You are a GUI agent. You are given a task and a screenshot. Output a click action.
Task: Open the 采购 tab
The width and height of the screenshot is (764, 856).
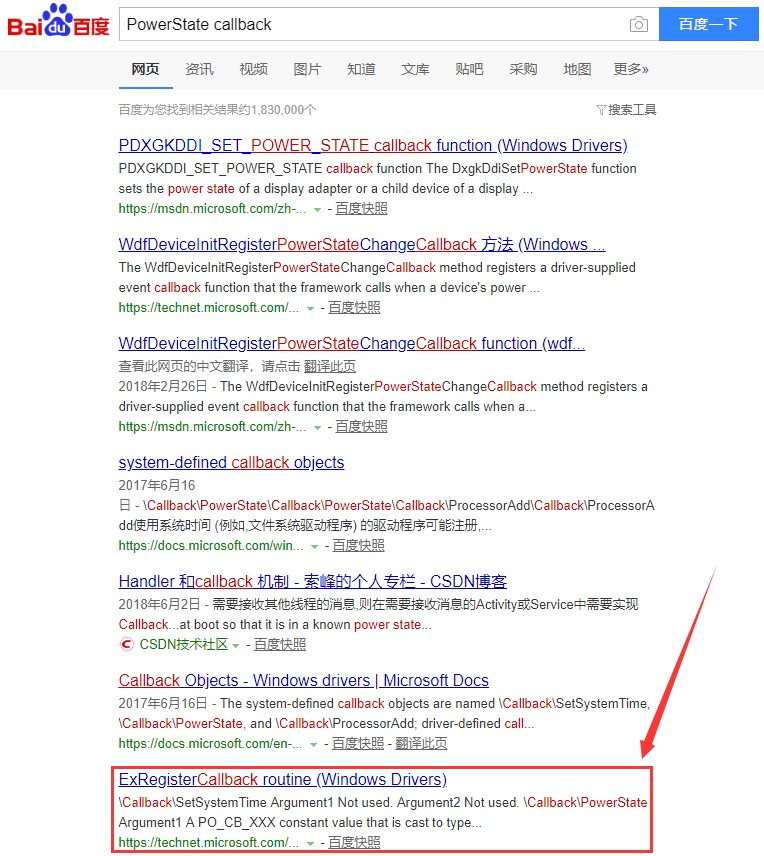(523, 69)
